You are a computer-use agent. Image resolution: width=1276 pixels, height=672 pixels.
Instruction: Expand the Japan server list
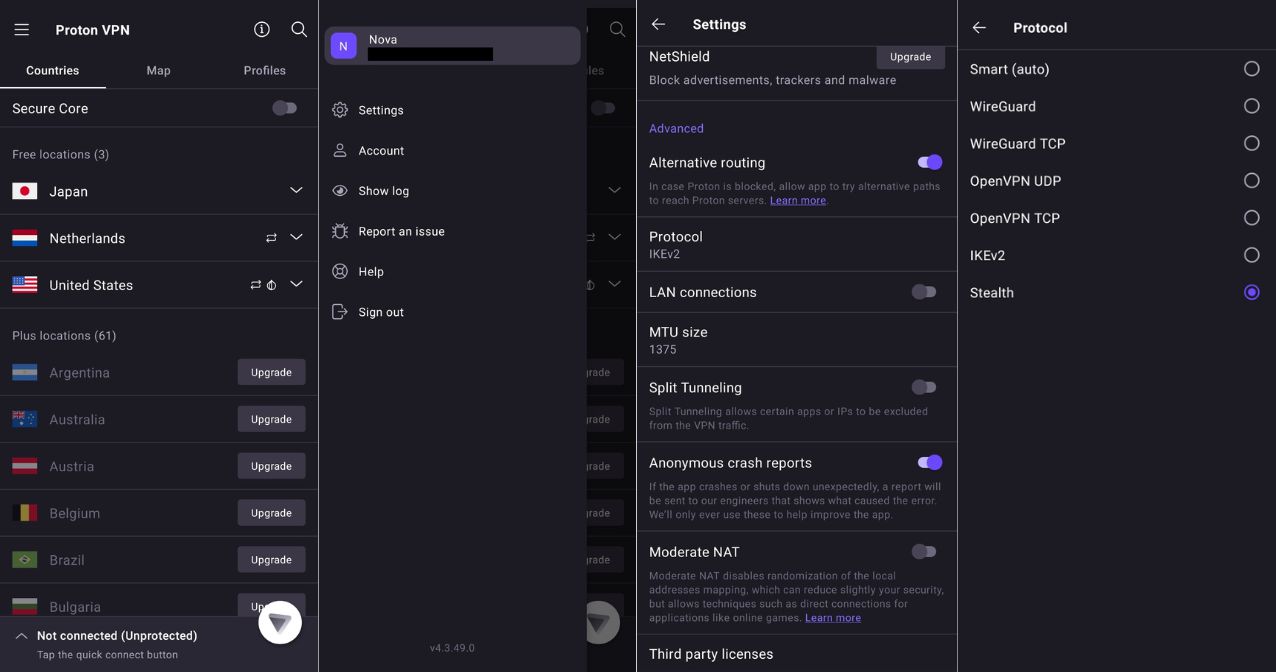pyautogui.click(x=296, y=190)
